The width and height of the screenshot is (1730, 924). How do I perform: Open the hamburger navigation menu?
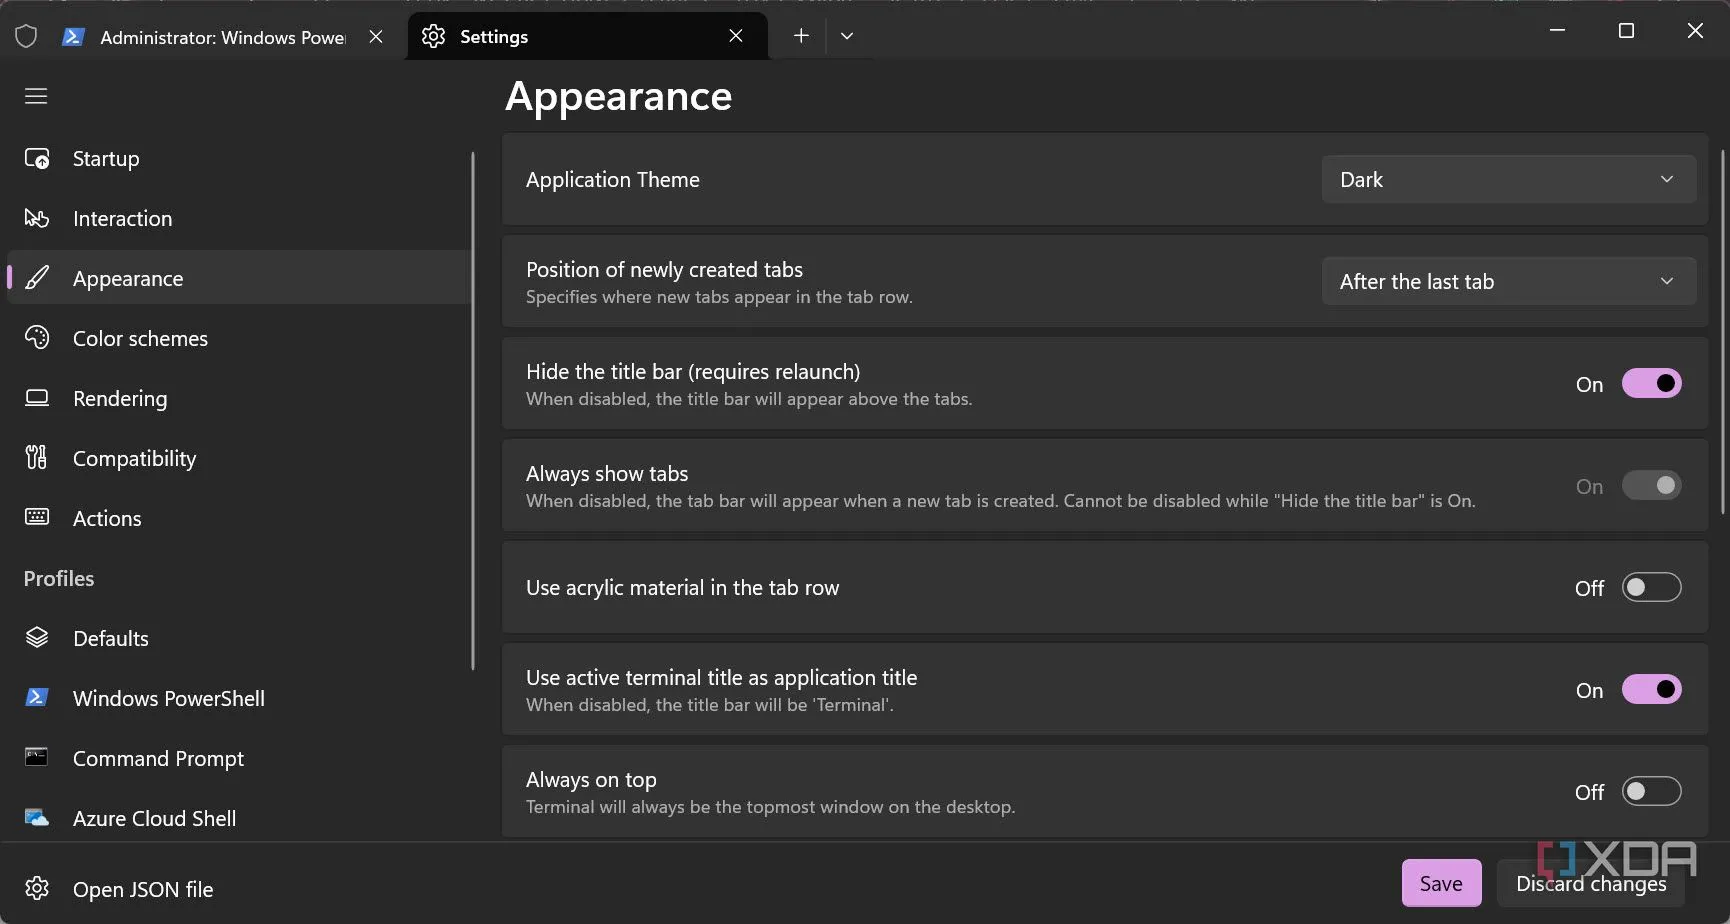[36, 96]
